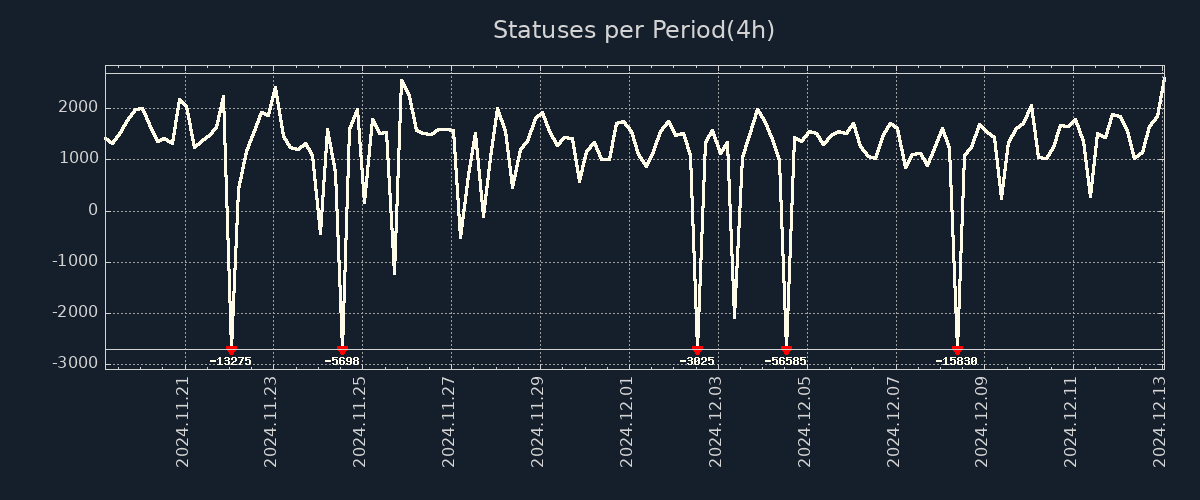
Task: Click the red marker labeled -5698
Action: pyautogui.click(x=342, y=350)
